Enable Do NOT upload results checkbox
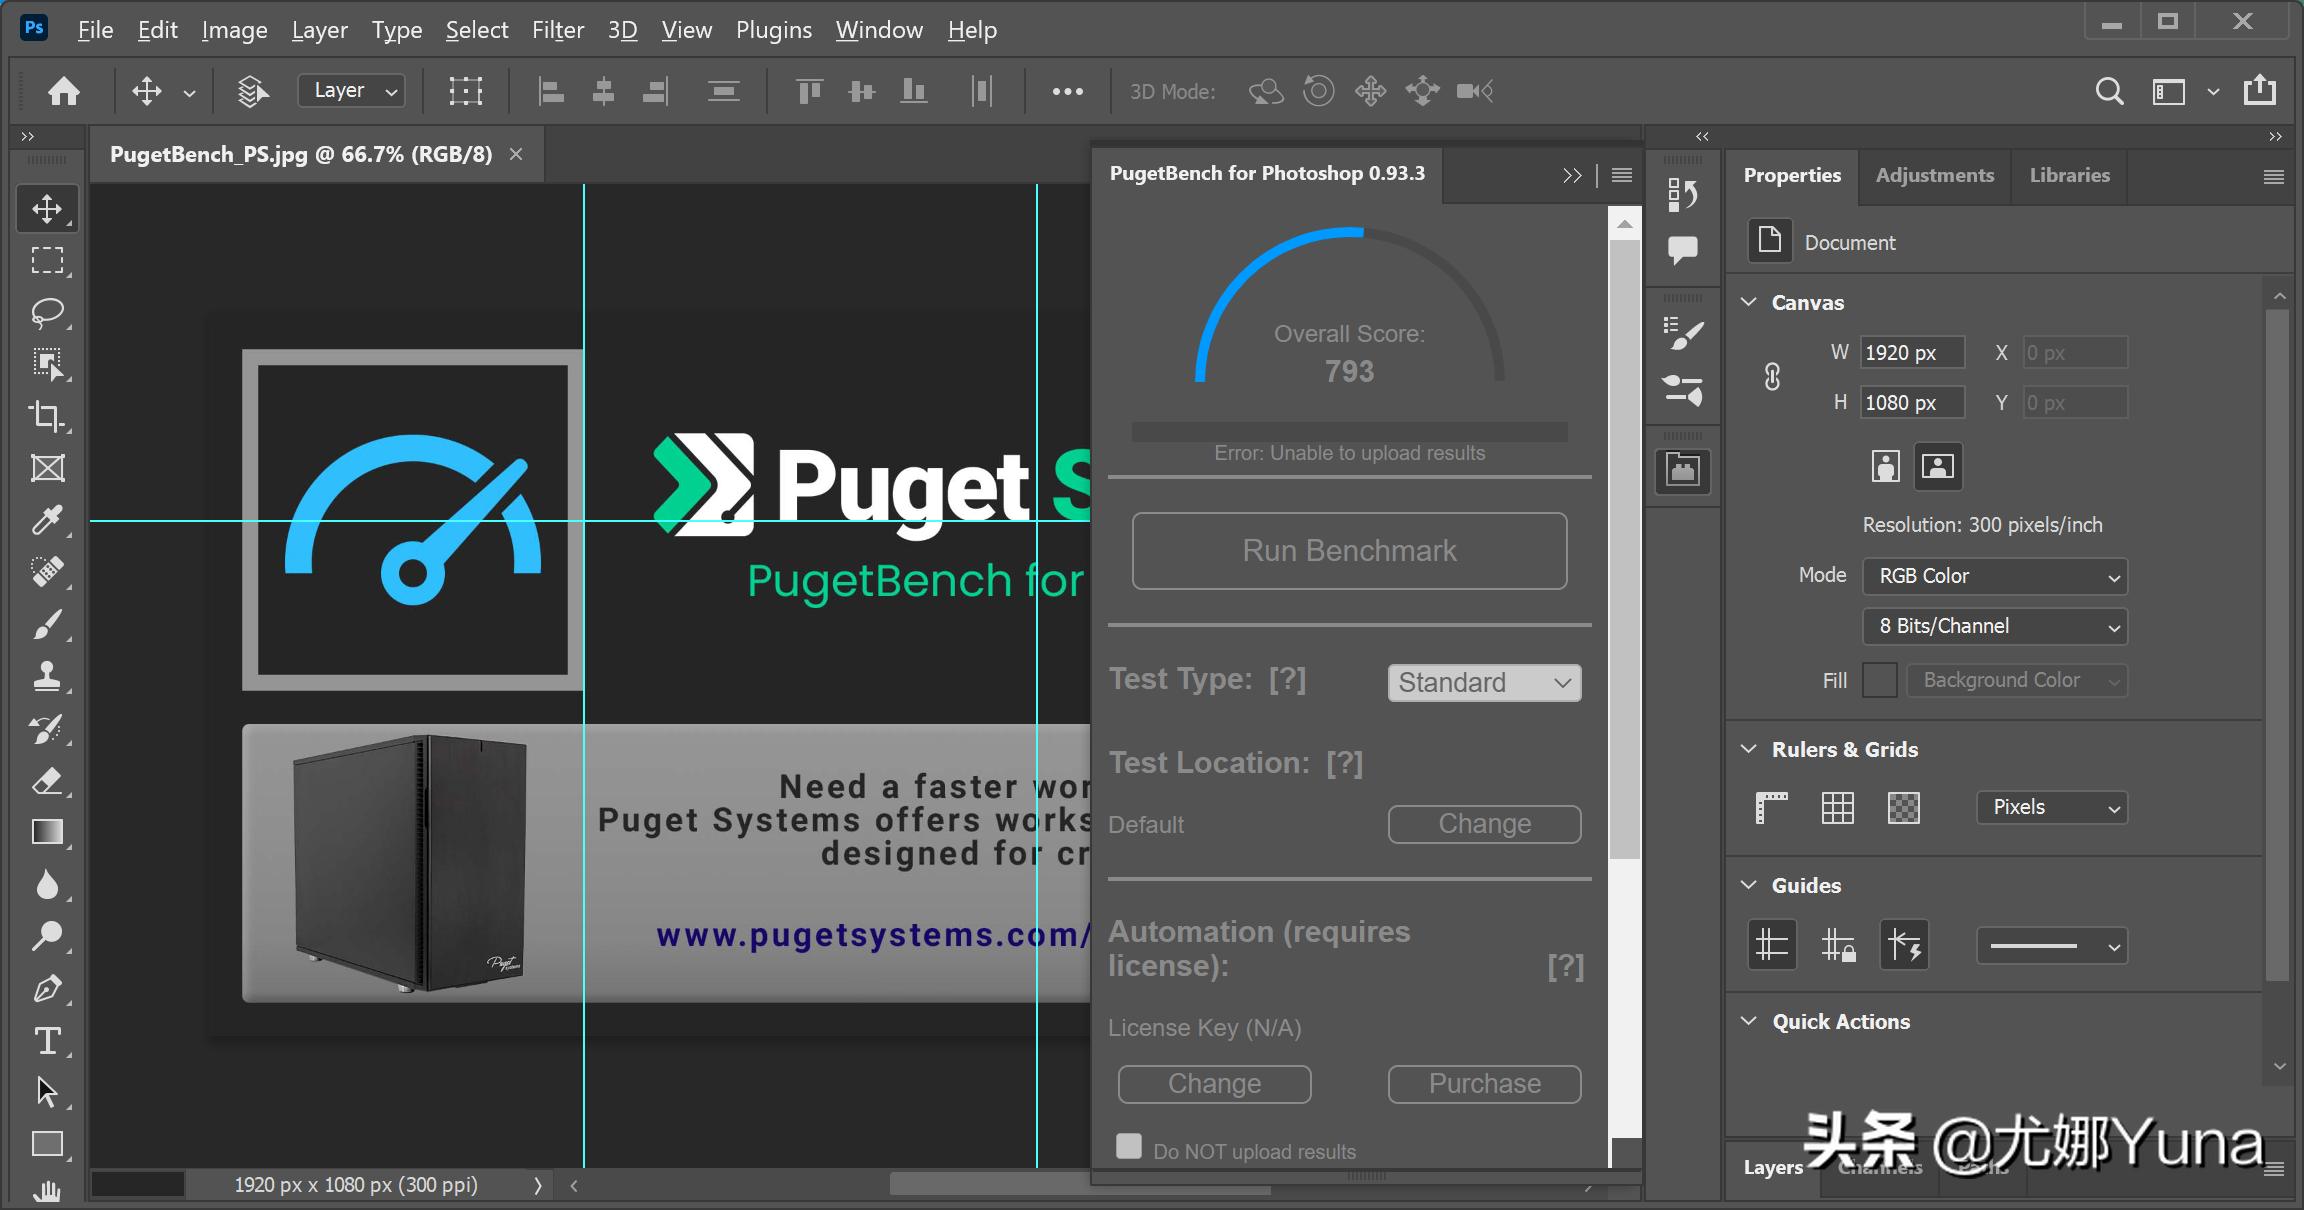This screenshot has width=2304, height=1210. [1129, 1146]
